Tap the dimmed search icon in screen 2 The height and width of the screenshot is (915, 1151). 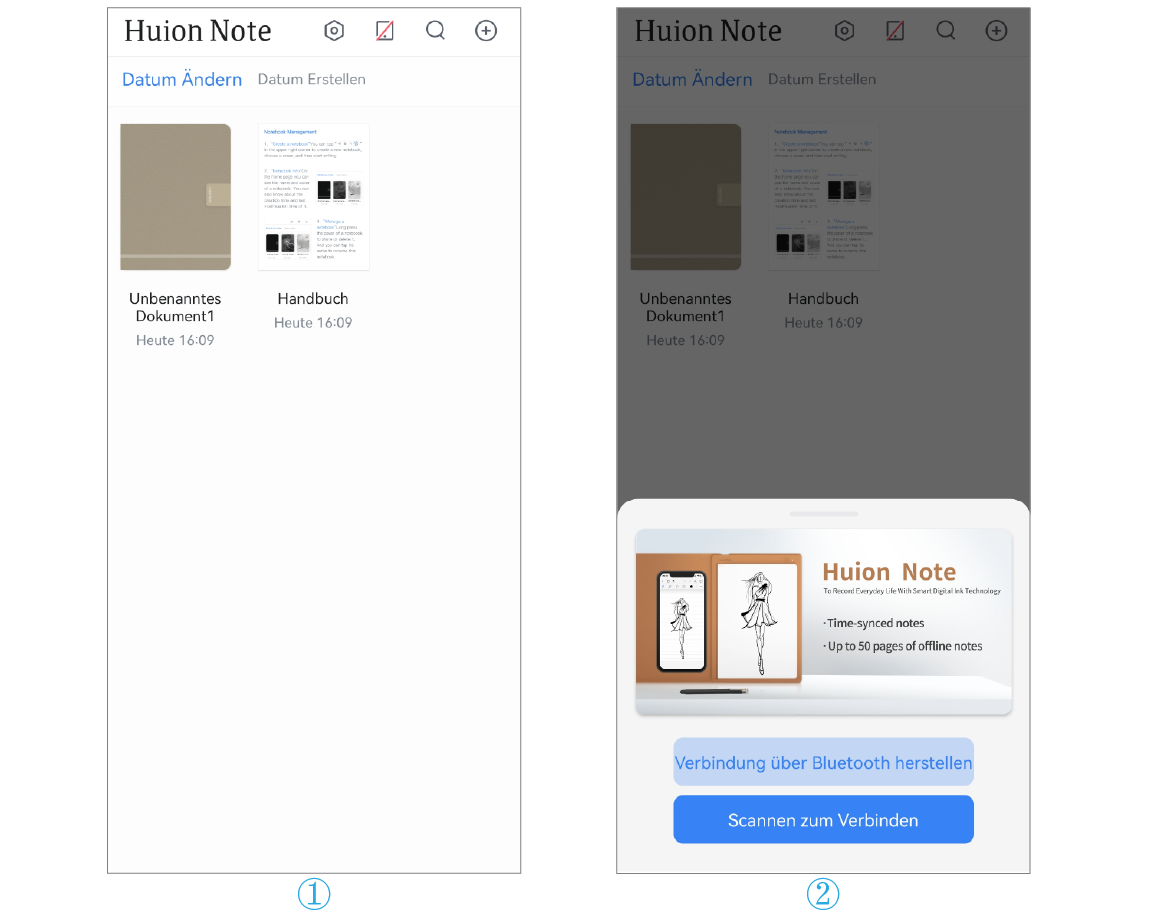pos(945,31)
